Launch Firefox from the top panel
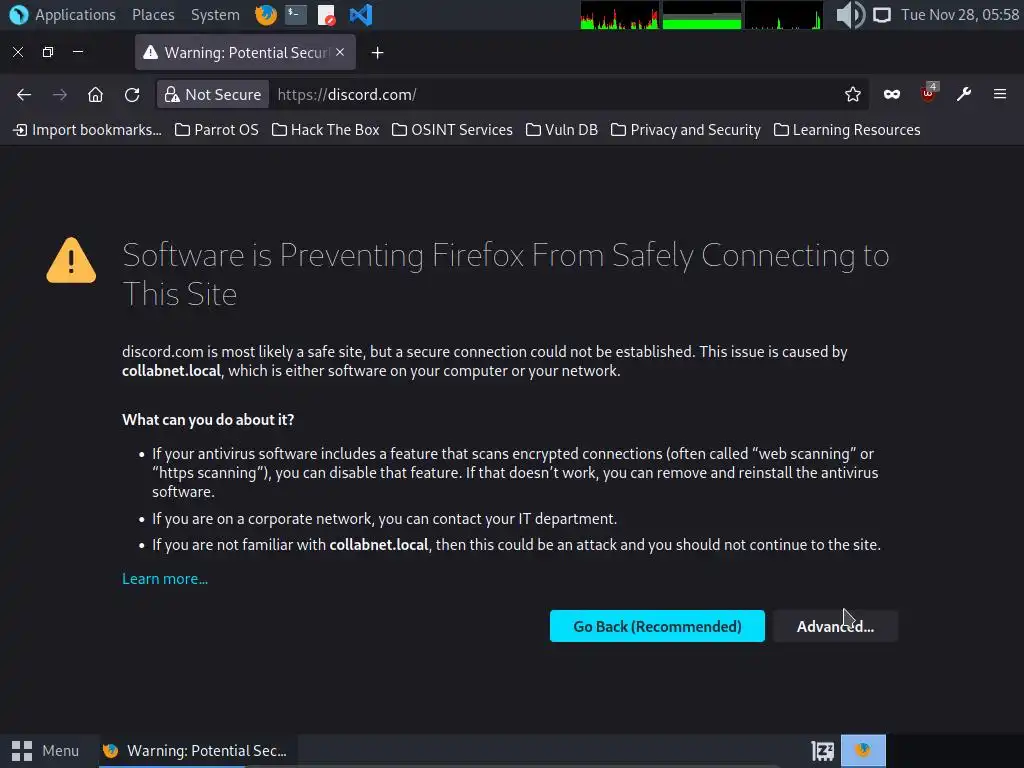Screen dimensions: 1024x768 tap(265, 14)
